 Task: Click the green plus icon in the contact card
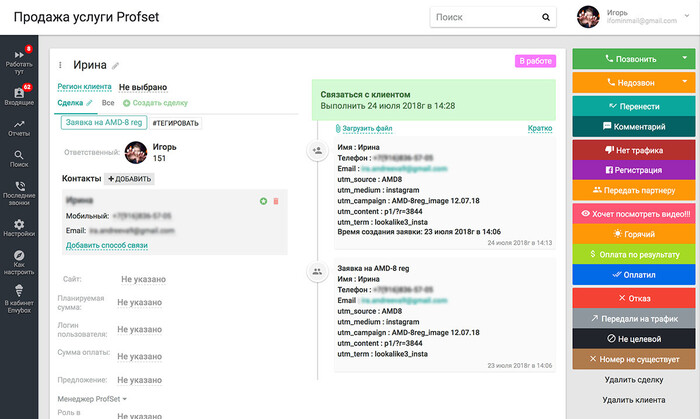pos(263,201)
